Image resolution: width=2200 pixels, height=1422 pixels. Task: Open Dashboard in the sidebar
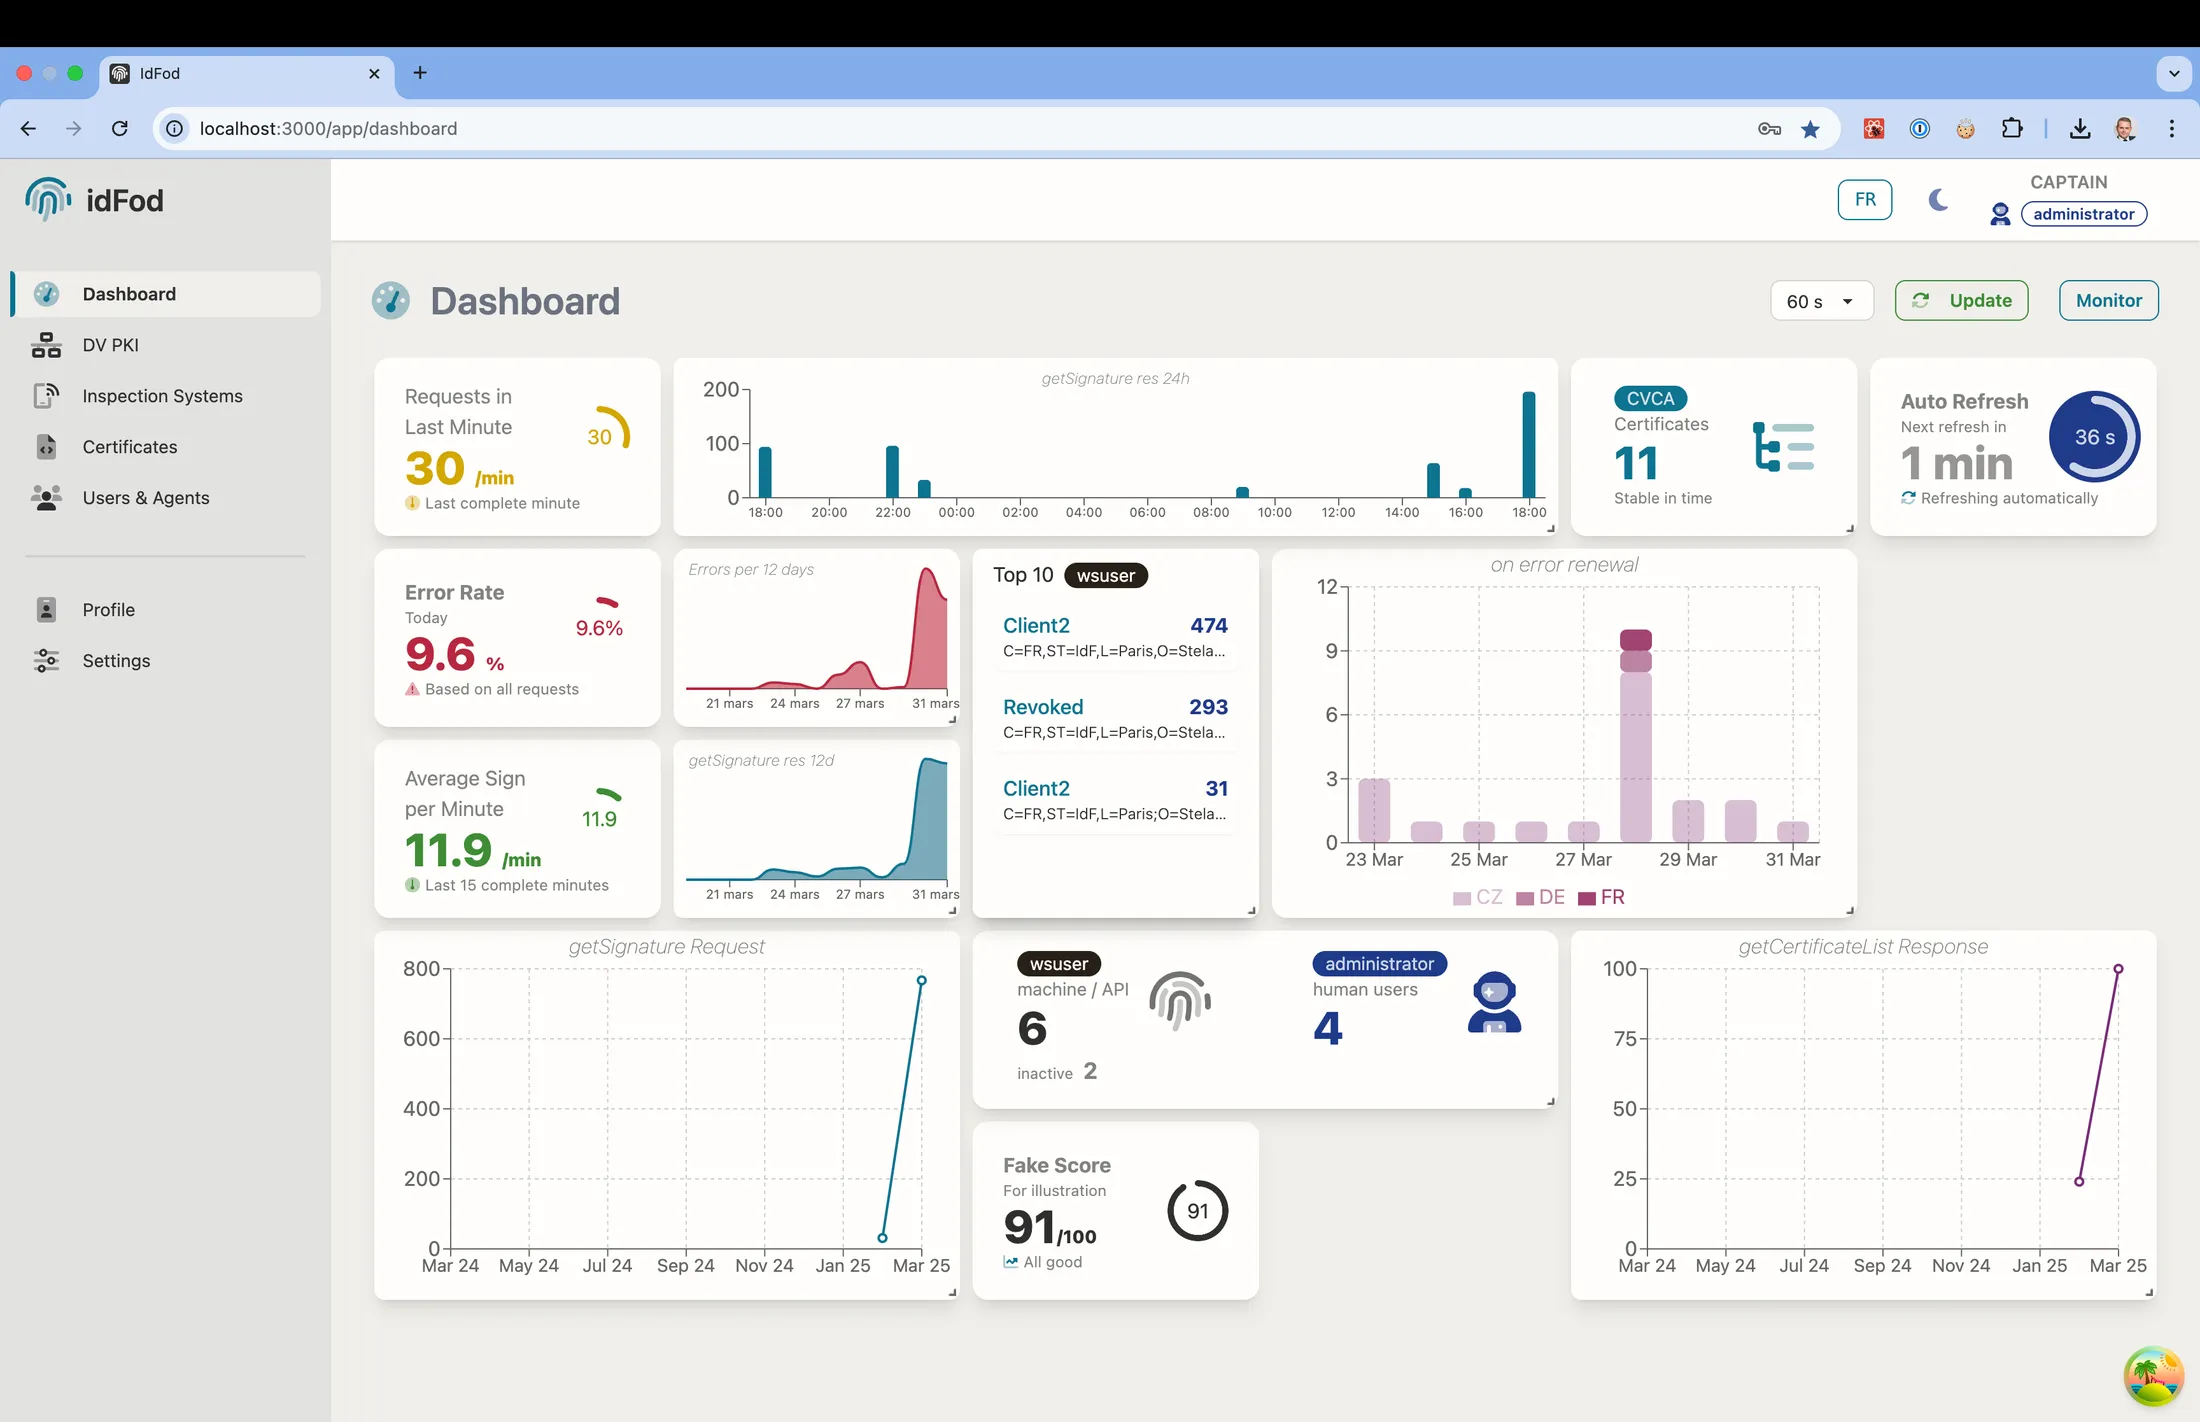tap(167, 294)
